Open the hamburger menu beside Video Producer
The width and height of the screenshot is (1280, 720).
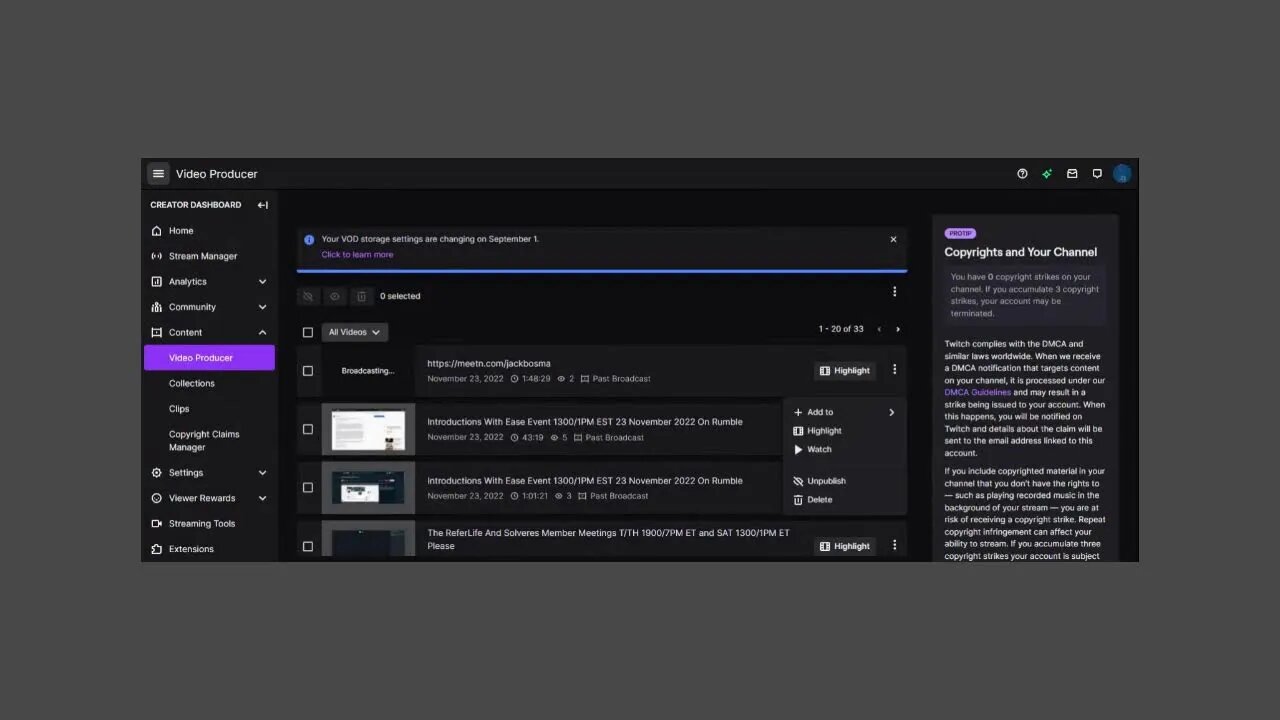coord(158,174)
